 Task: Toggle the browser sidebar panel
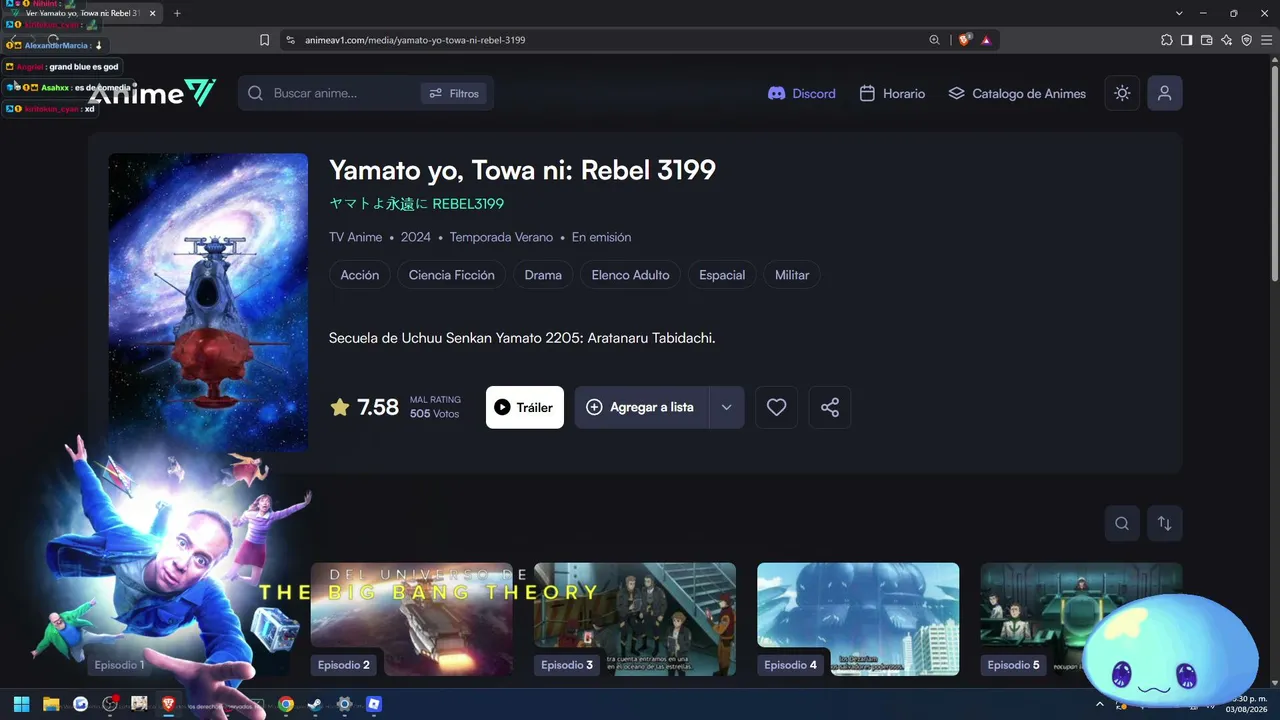coord(1186,40)
